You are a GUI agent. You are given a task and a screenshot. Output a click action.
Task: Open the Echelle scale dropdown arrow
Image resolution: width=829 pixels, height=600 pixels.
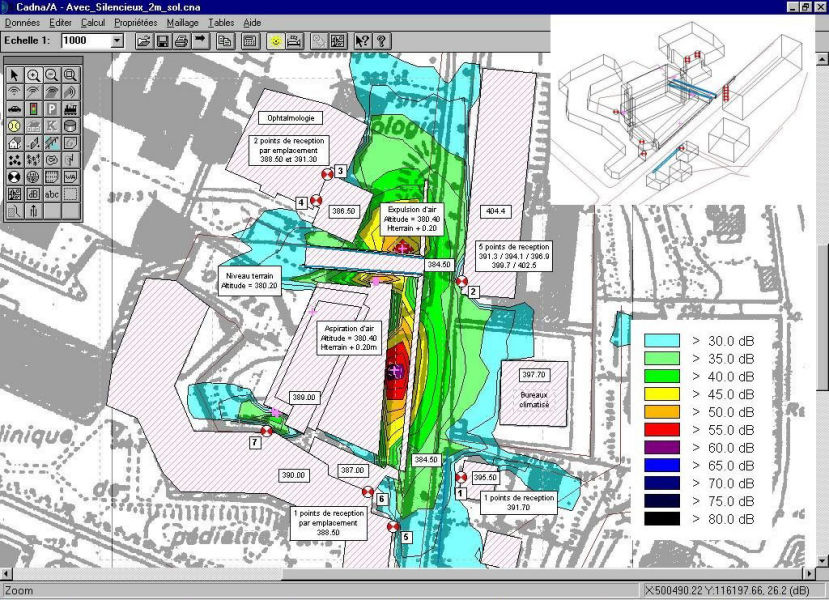coord(117,41)
